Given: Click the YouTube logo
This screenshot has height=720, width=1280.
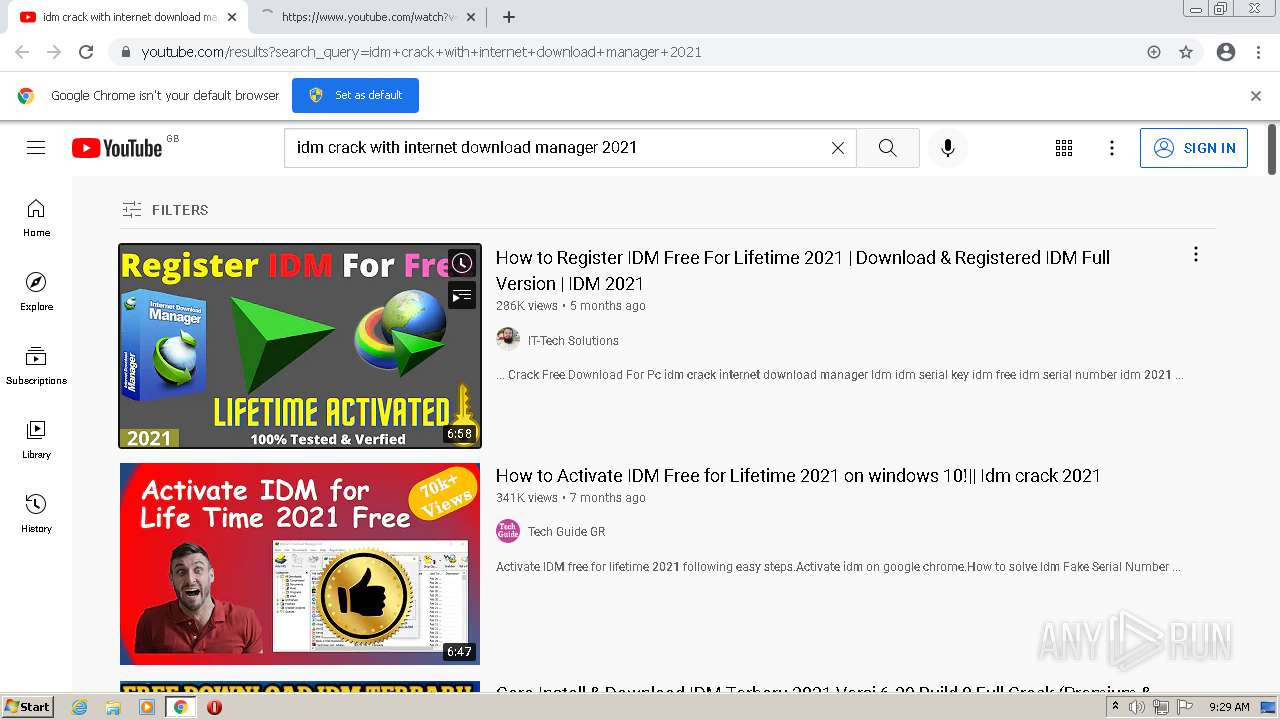Looking at the screenshot, I should click(117, 148).
